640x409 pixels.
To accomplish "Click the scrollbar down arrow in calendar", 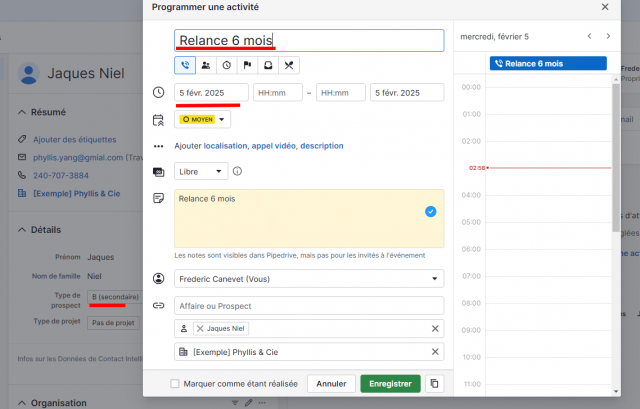I will point(616,391).
